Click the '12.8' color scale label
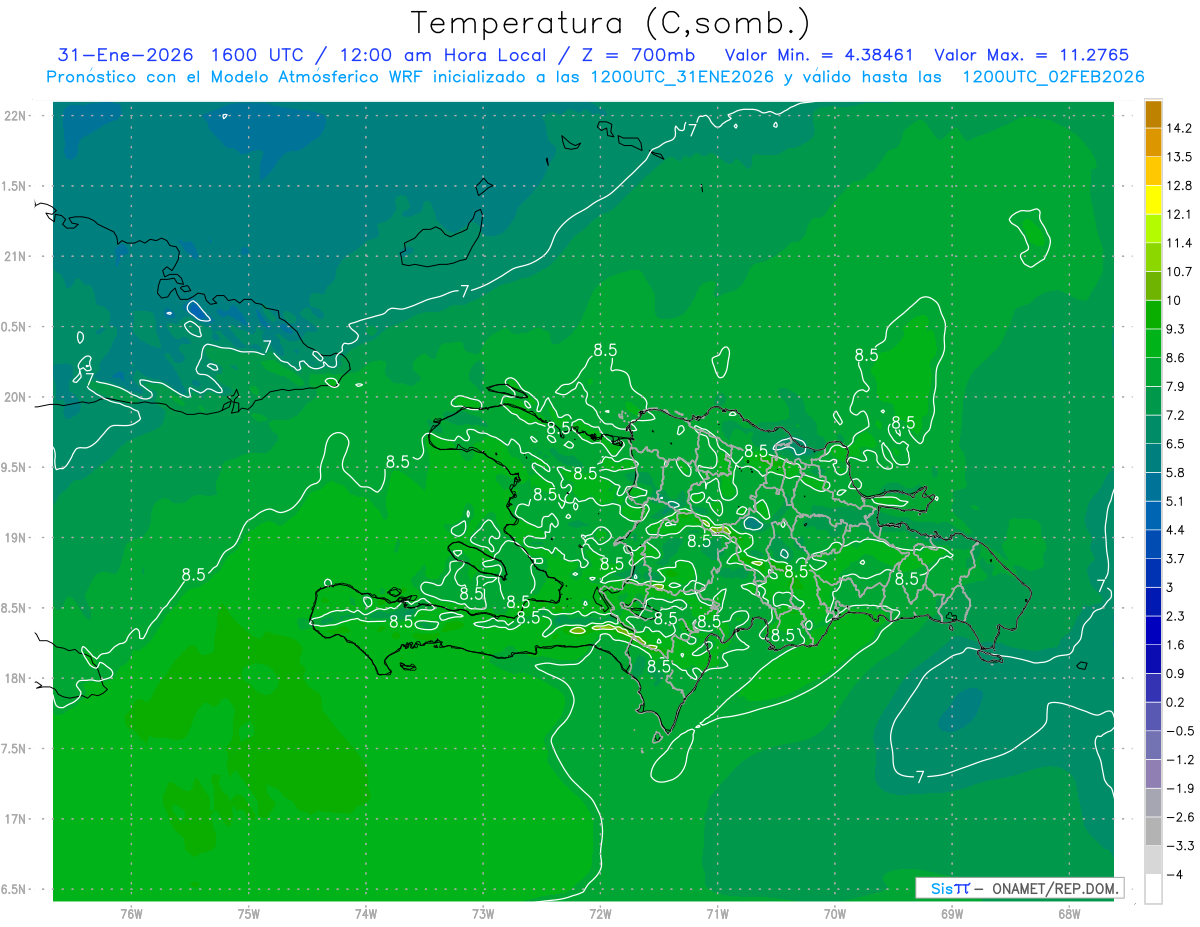 pyautogui.click(x=1181, y=185)
